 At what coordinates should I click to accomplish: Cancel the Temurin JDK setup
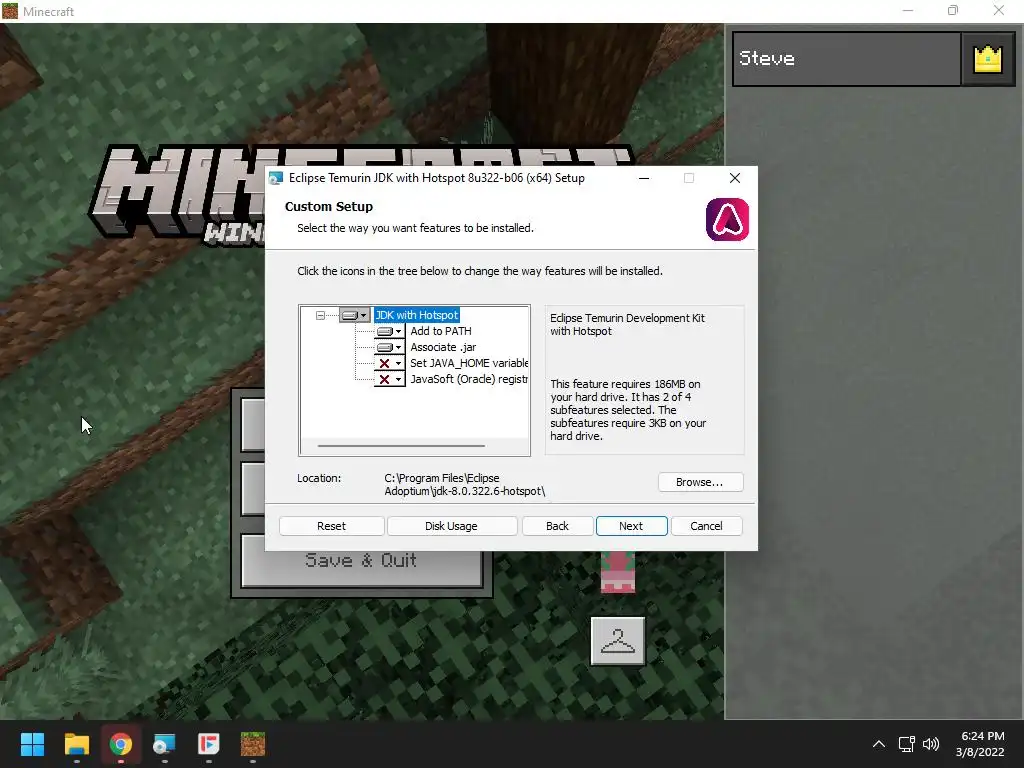click(707, 526)
